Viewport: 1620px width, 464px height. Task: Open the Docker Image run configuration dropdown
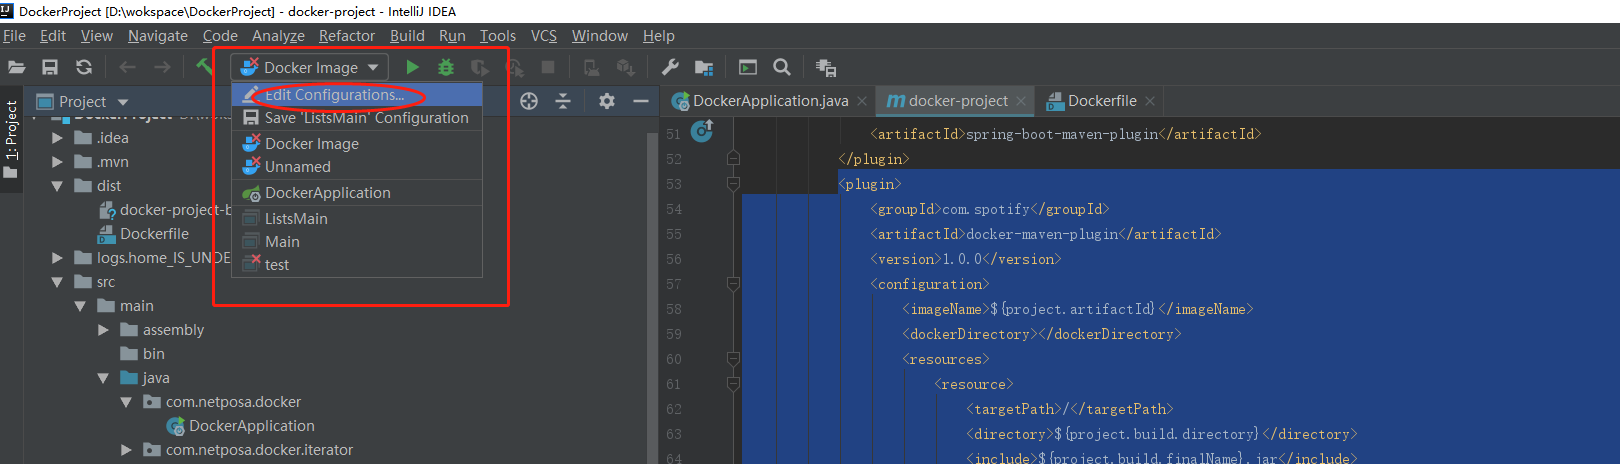point(310,67)
